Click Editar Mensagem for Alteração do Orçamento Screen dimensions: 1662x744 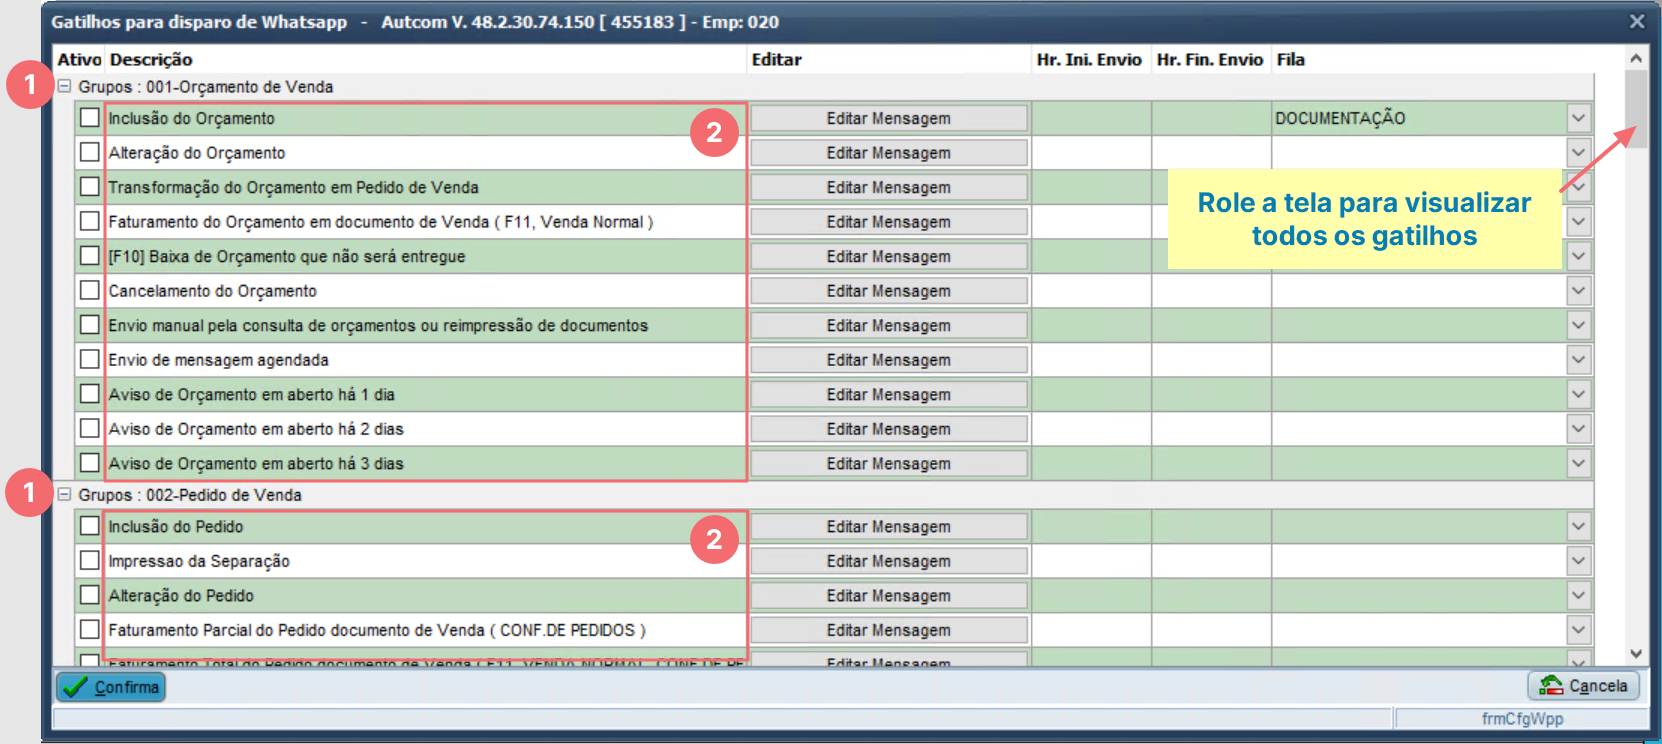click(x=888, y=153)
